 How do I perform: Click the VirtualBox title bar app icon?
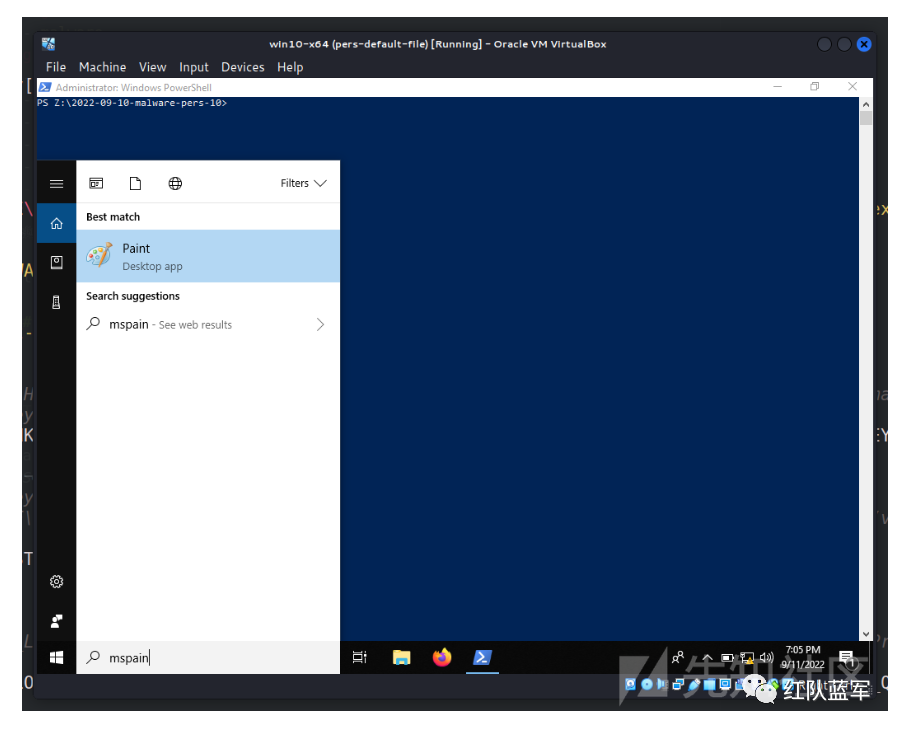(49, 44)
